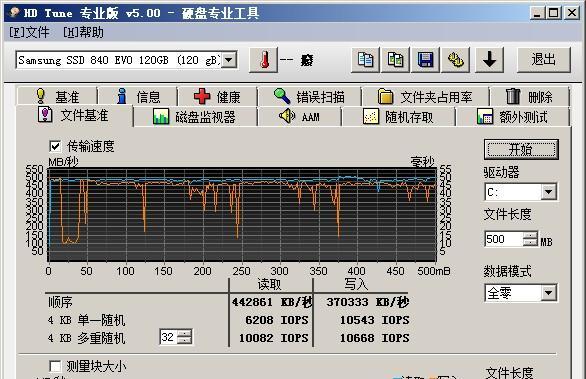Screen dimensions: 586x379
Task: Open options via the wrench gear icon
Action: pos(456,60)
